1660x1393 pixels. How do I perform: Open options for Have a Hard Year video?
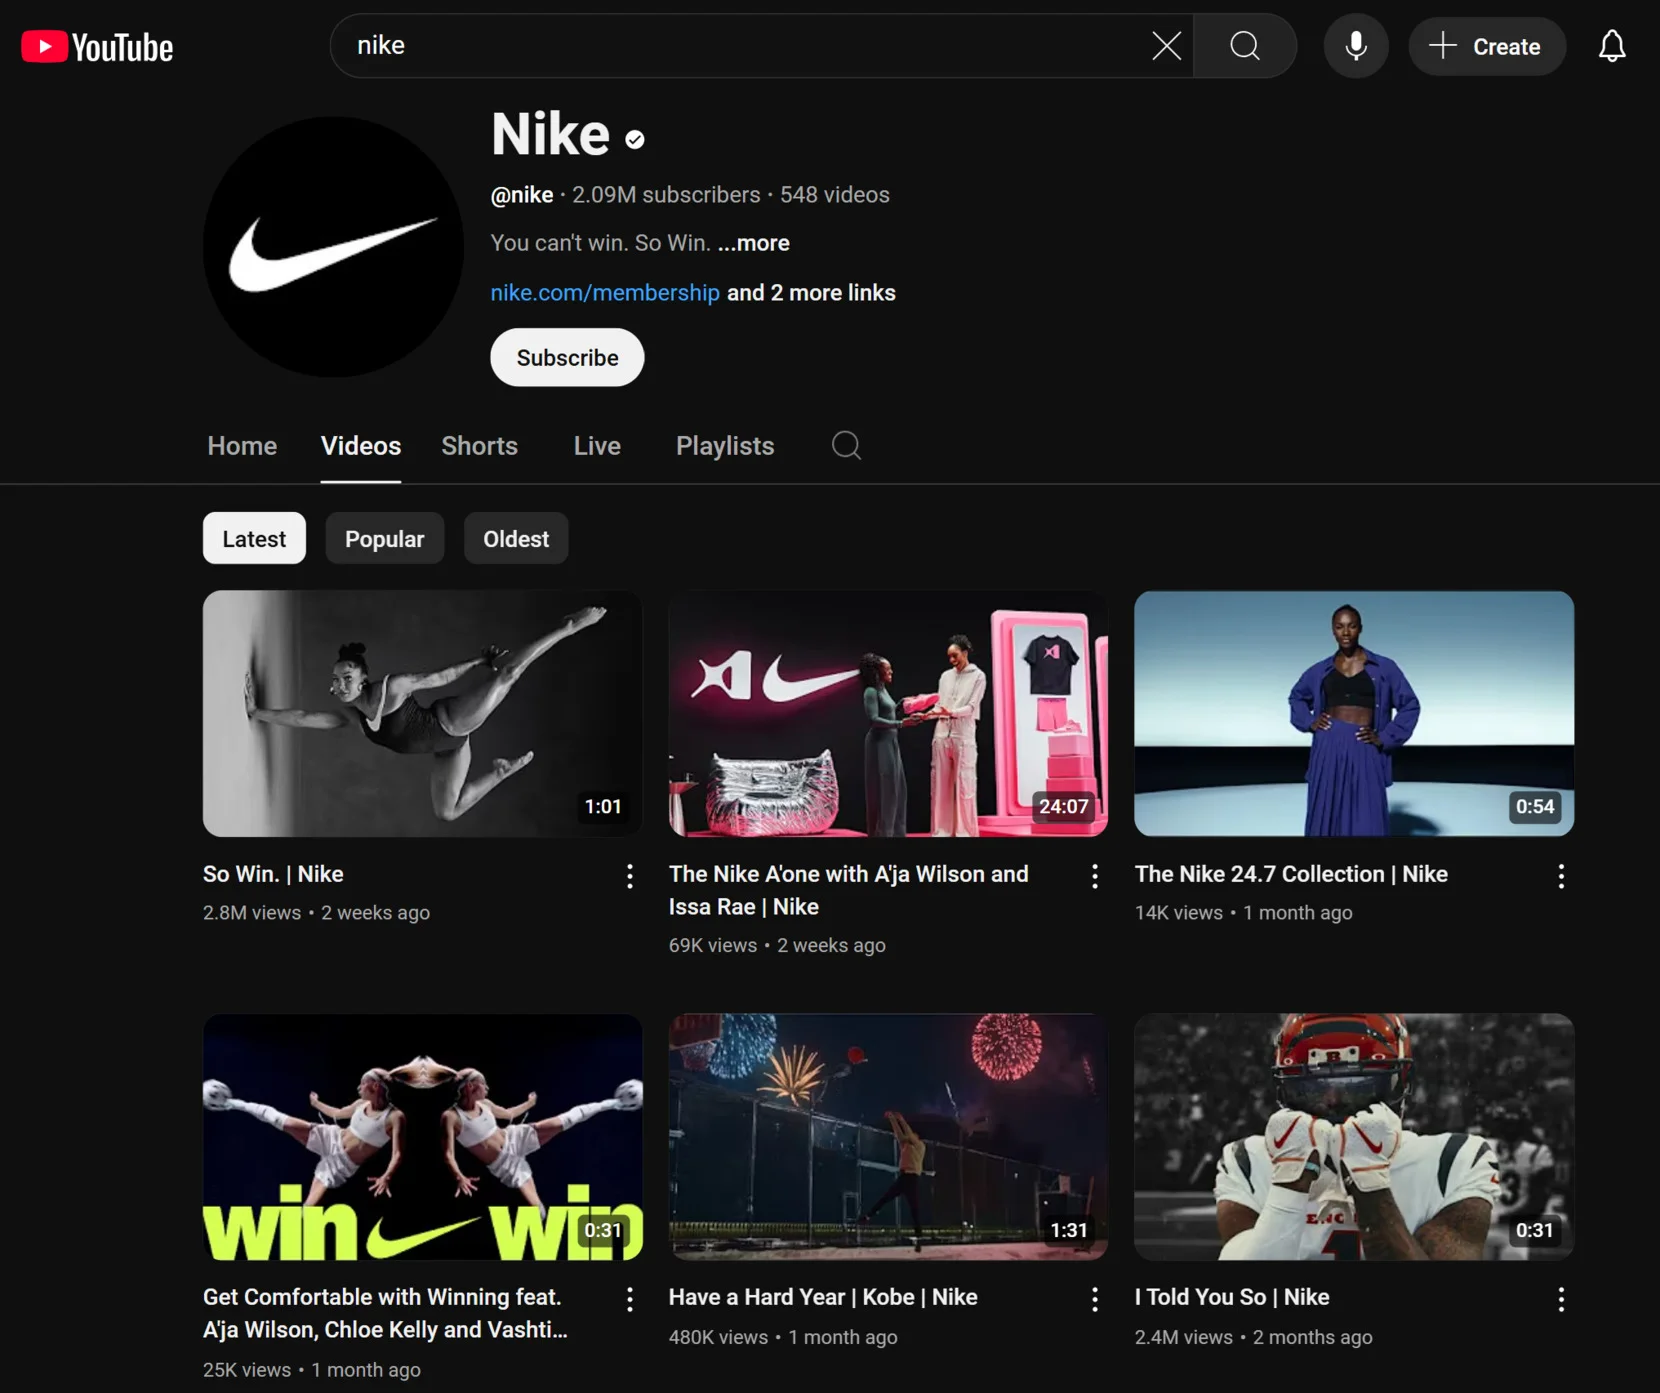[1095, 1299]
